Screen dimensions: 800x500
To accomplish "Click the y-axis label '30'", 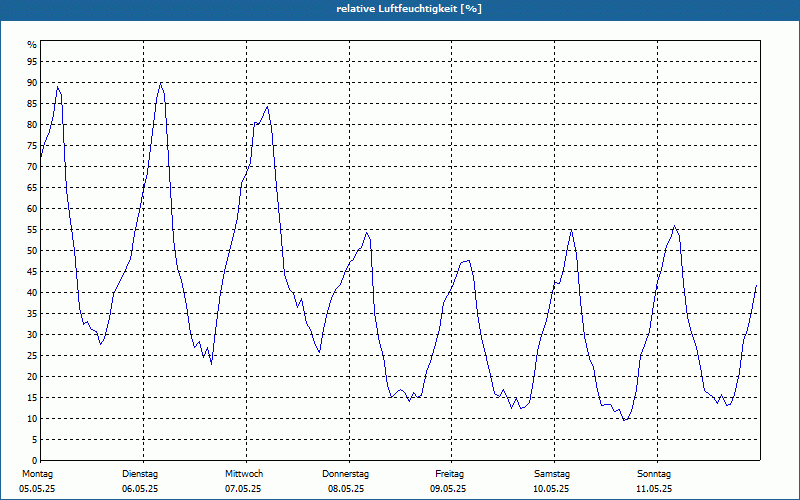I will (x=32, y=335).
